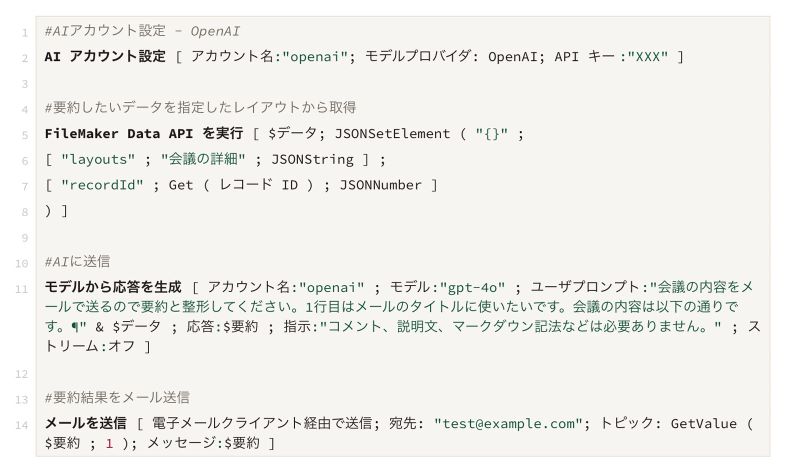The image size is (800, 473).
Task: Select the "#要約結果をメール送信" comment line
Action: pos(117,397)
